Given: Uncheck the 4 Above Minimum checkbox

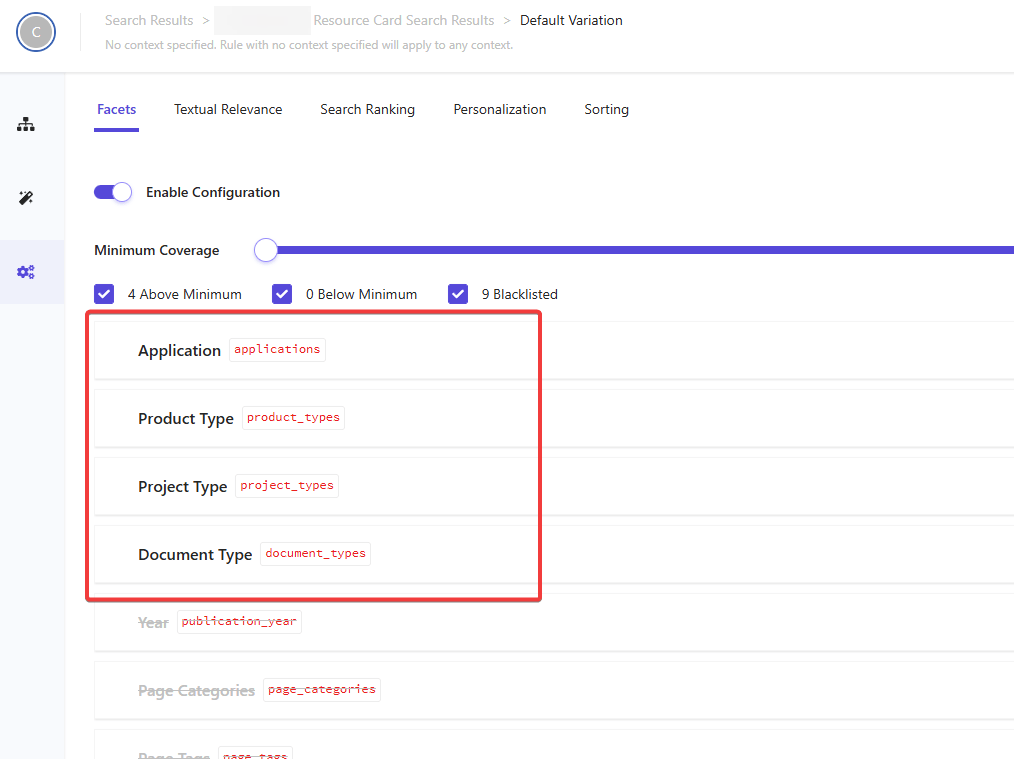Looking at the screenshot, I should coord(104,294).
